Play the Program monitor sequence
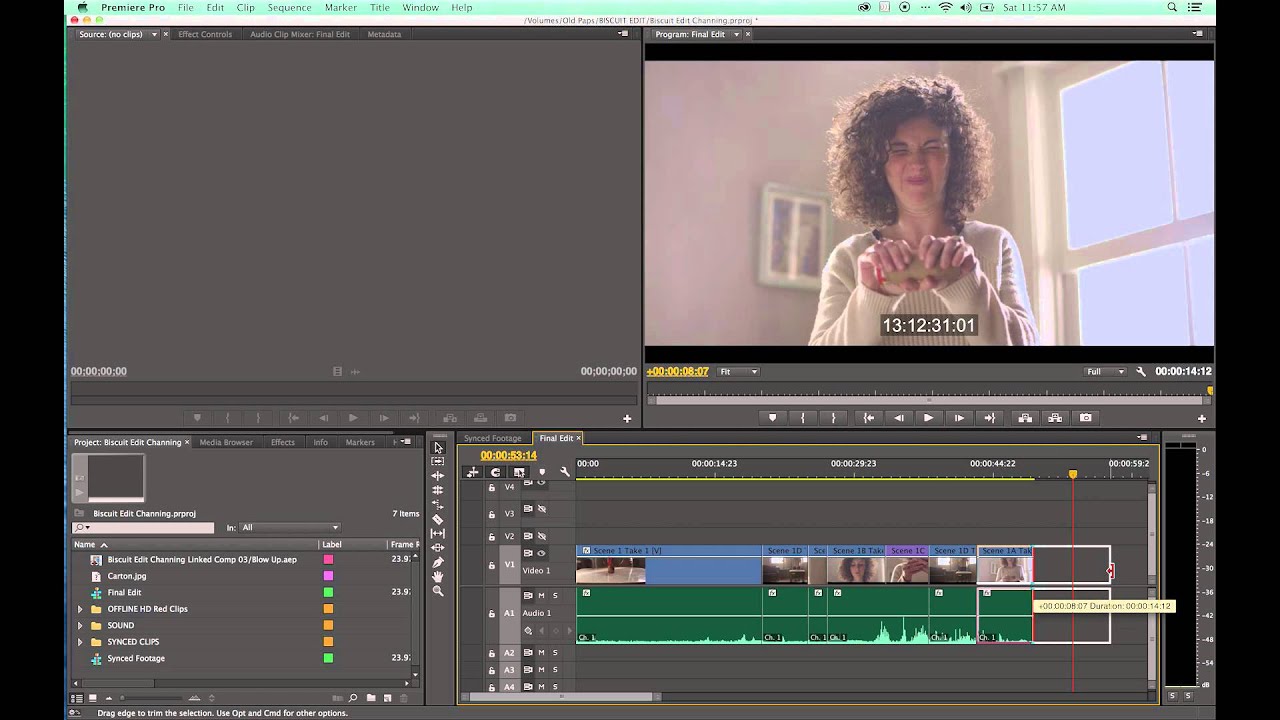The height and width of the screenshot is (720, 1280). [928, 418]
